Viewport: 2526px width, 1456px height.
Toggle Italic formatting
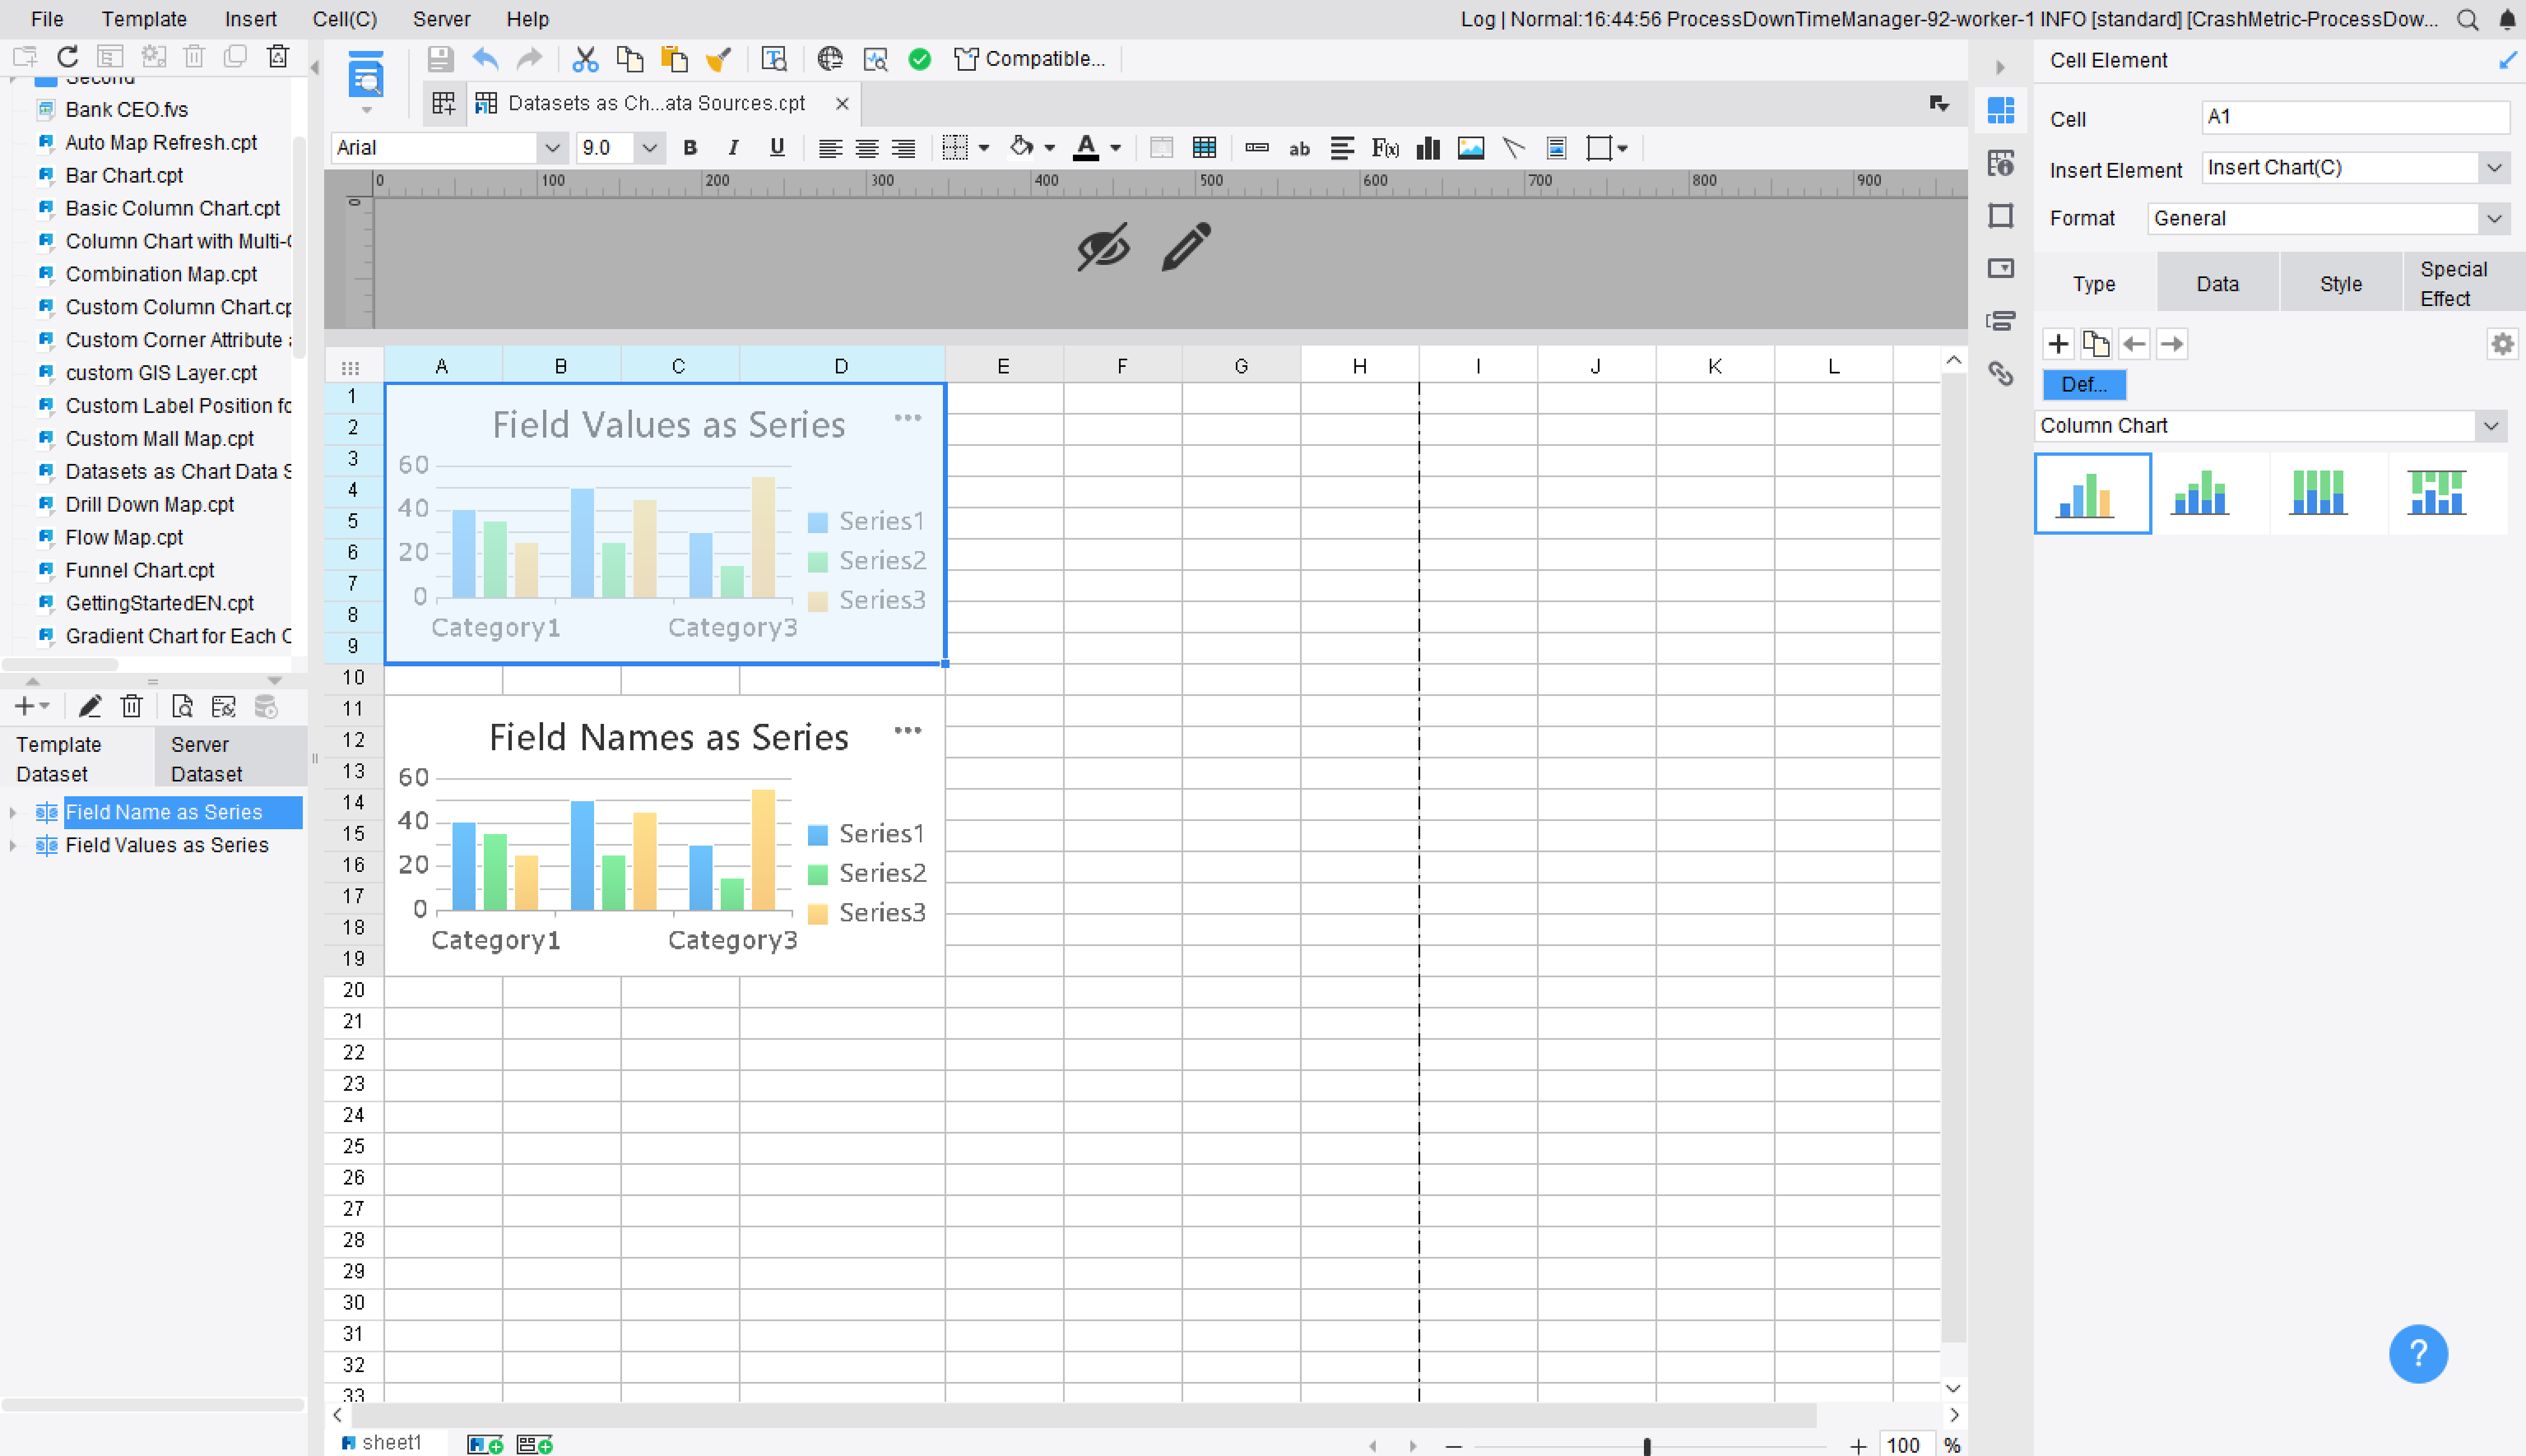point(733,148)
